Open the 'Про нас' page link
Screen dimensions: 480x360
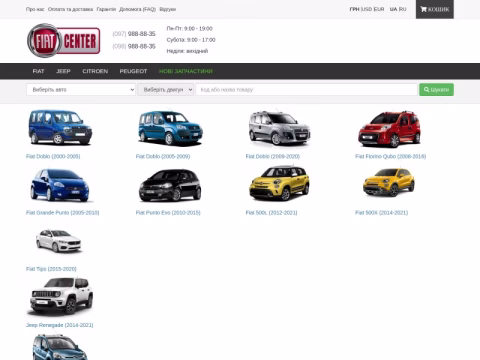[x=35, y=9]
